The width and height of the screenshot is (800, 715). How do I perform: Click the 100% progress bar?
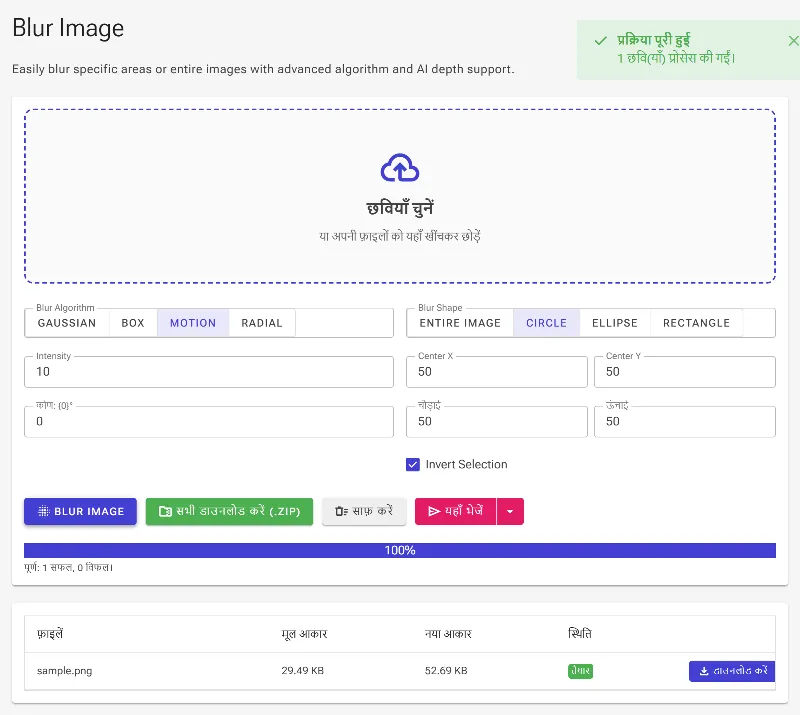400,550
